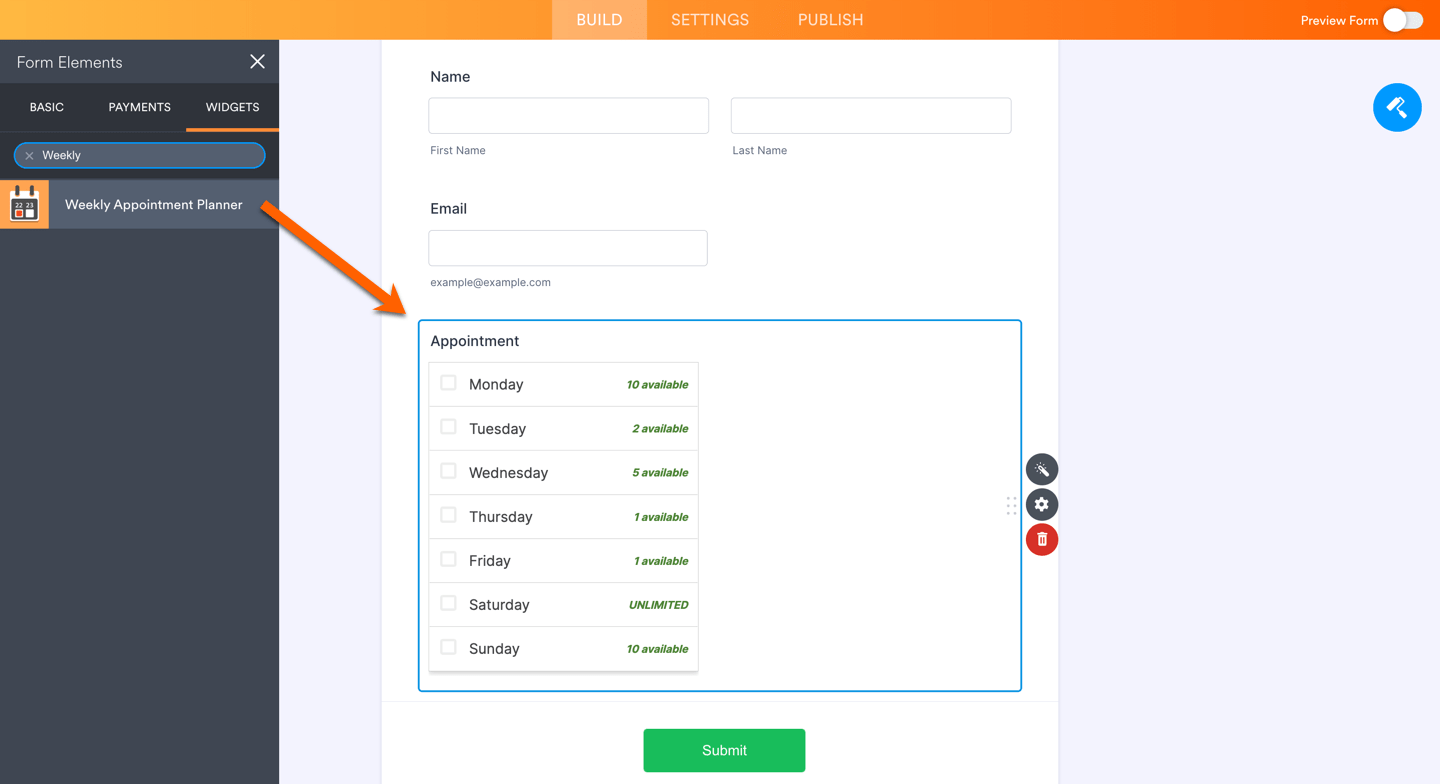Check the Thursday checkbox

click(448, 515)
